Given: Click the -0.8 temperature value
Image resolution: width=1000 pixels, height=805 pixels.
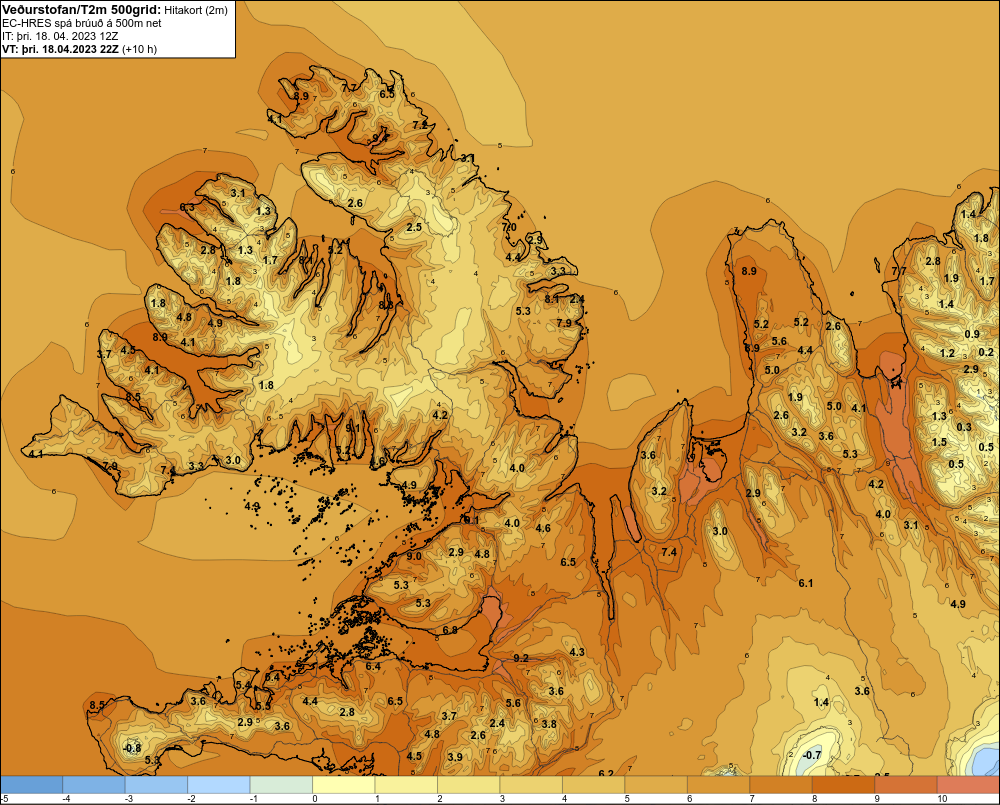Looking at the screenshot, I should pos(132,748).
